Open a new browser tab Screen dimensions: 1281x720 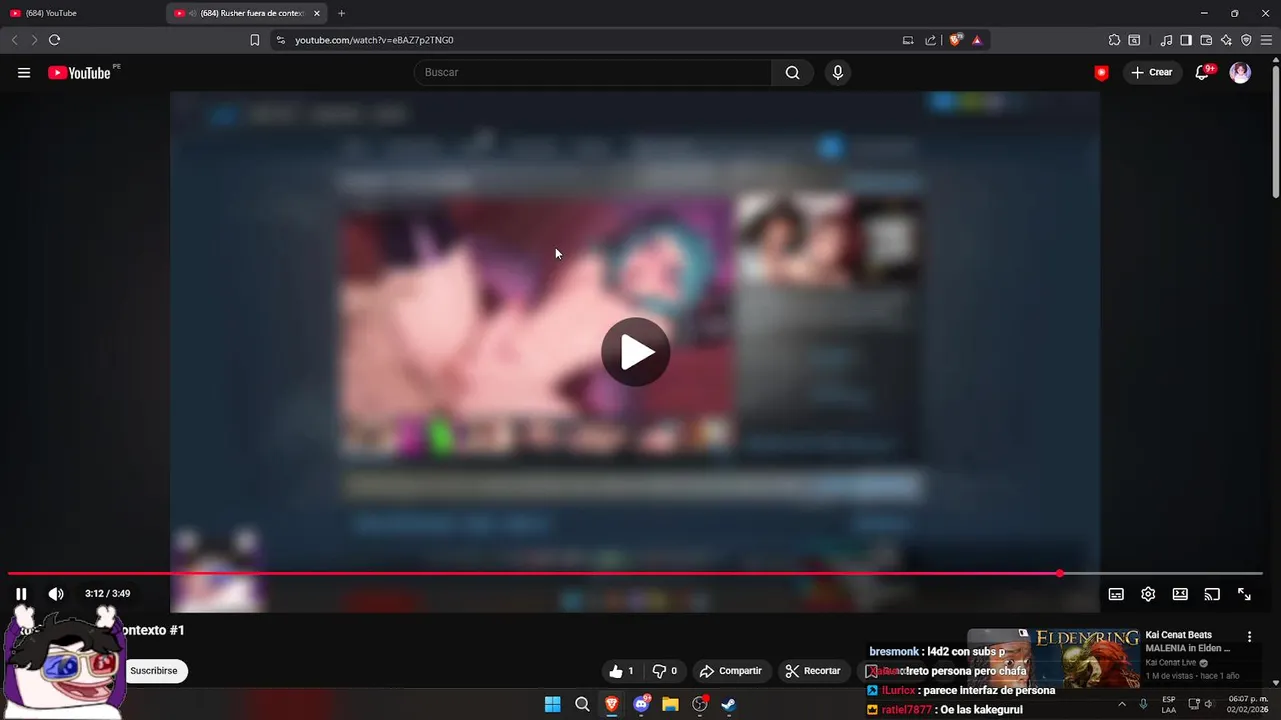pos(342,13)
